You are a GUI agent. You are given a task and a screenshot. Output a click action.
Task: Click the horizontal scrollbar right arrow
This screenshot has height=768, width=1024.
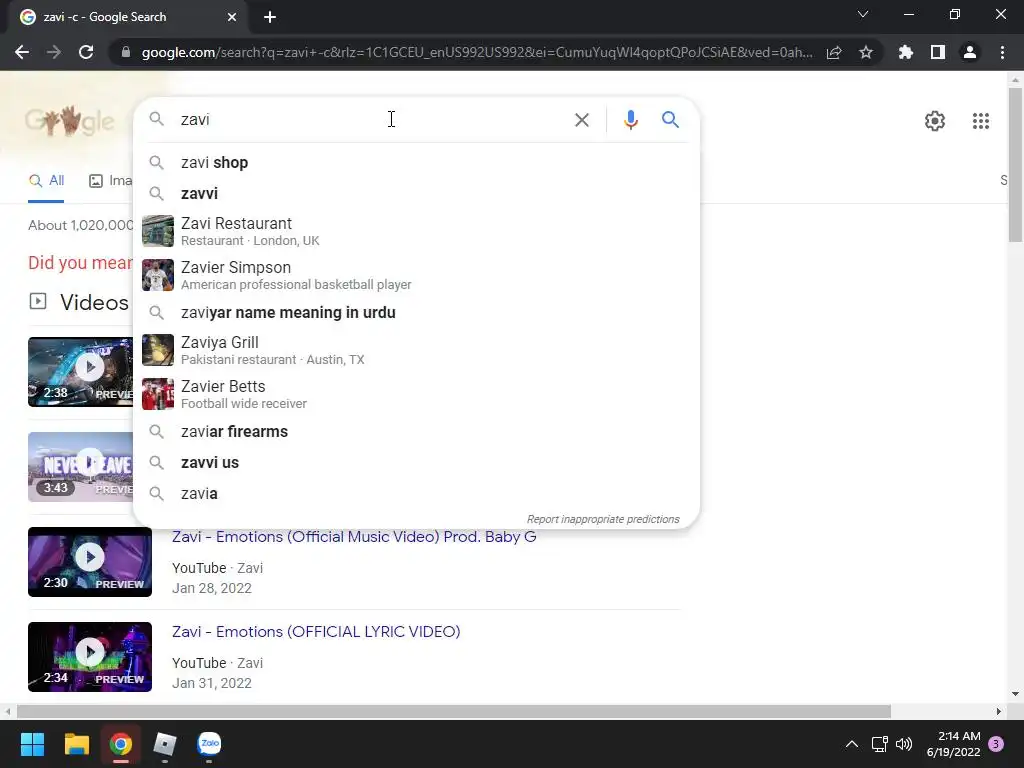(x=999, y=711)
